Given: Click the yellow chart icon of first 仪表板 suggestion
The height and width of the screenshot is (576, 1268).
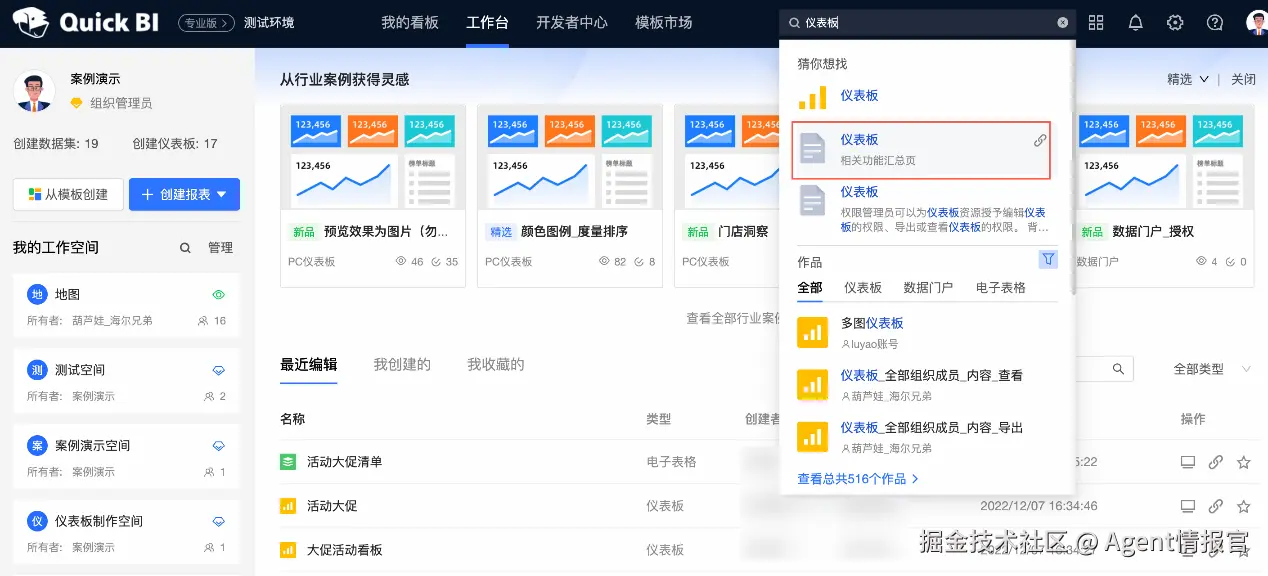Looking at the screenshot, I should click(812, 97).
